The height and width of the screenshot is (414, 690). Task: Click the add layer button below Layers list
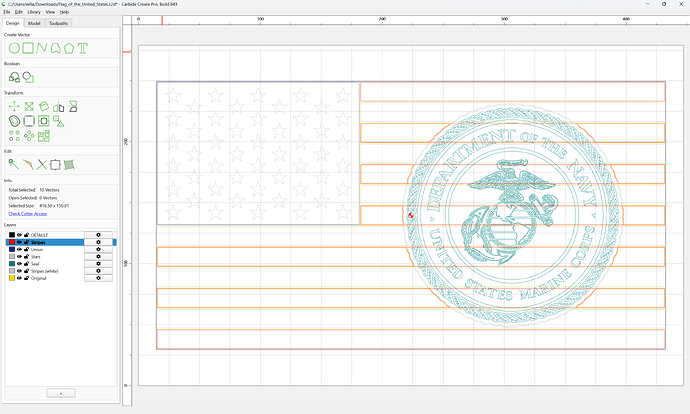[x=61, y=393]
